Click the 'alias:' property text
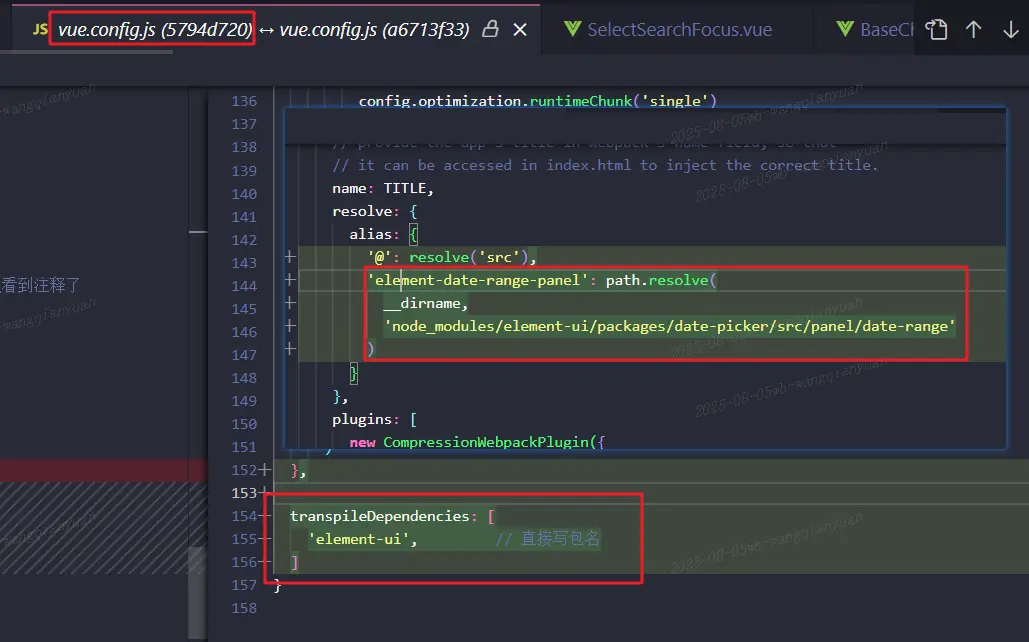 373,234
